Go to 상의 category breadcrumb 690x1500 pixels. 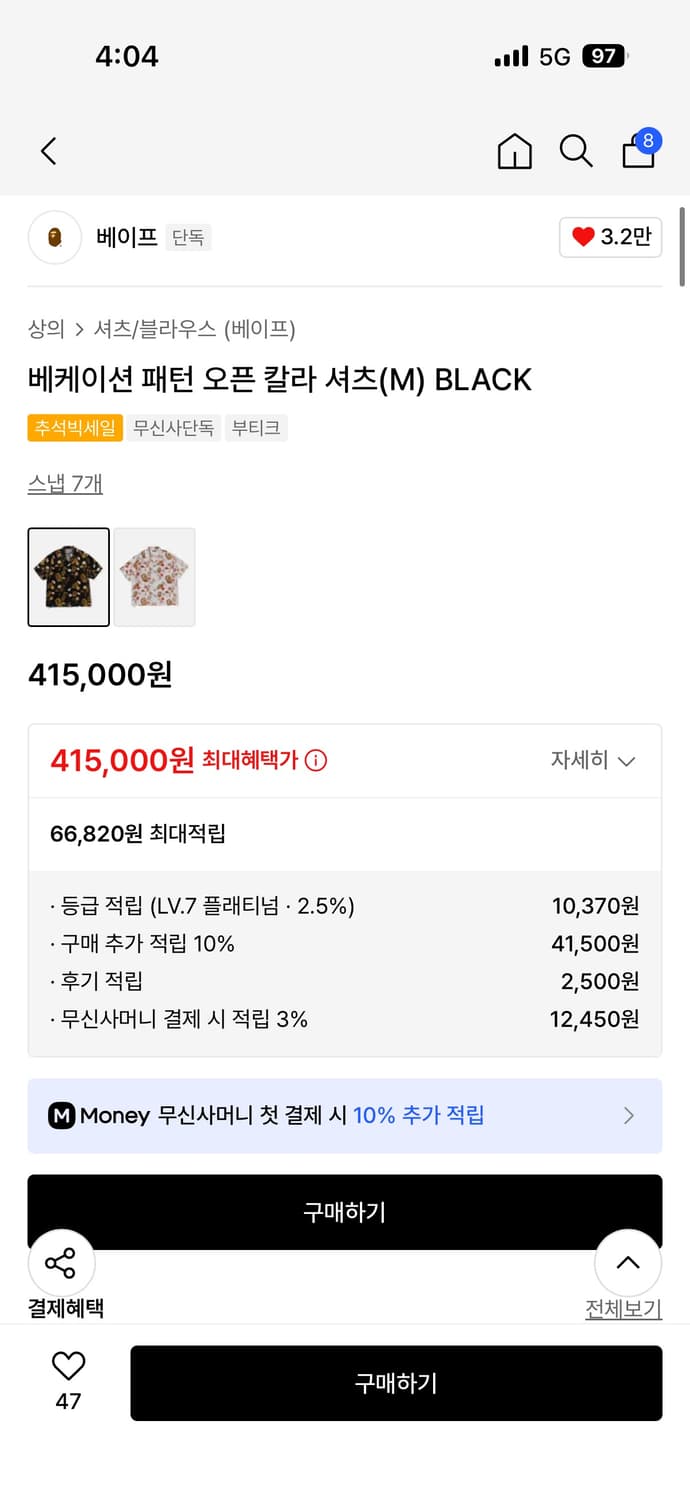coord(46,329)
